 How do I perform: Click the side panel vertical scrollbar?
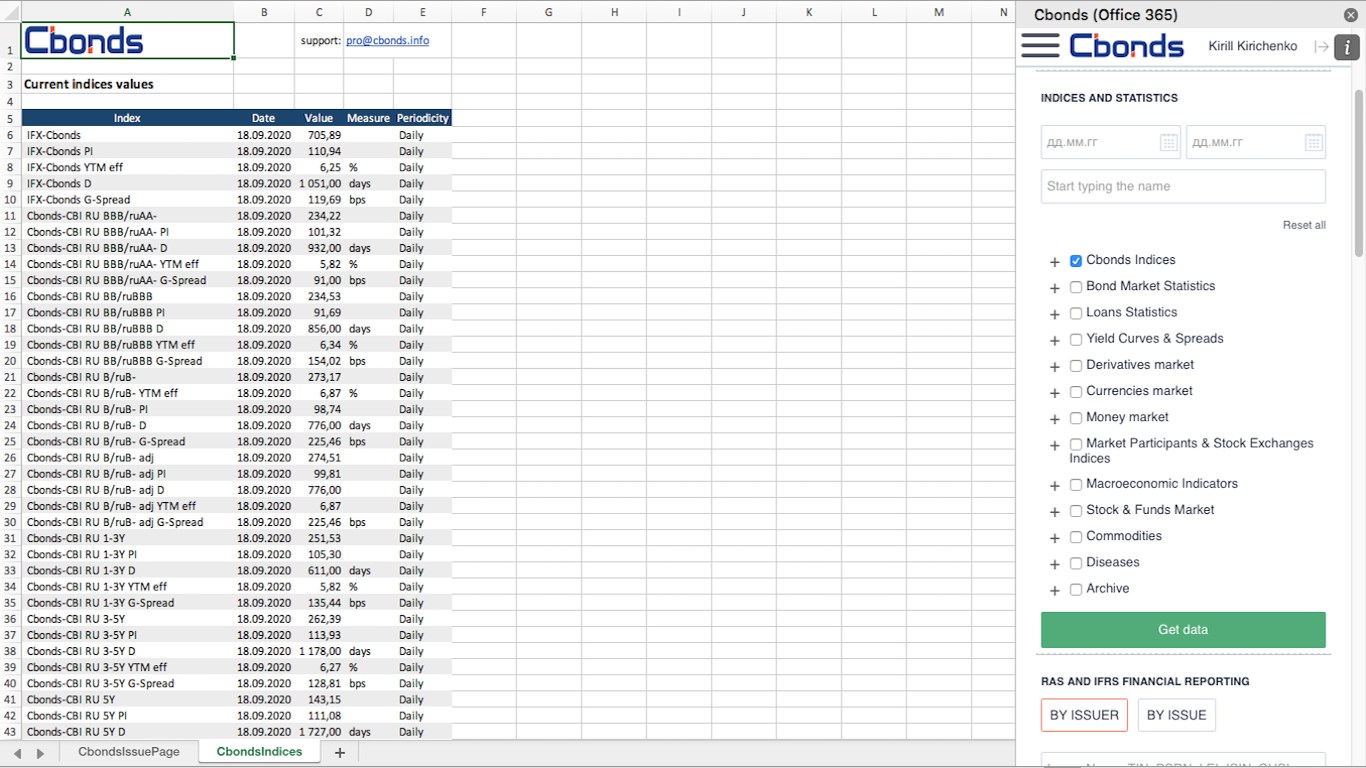coord(1359,174)
